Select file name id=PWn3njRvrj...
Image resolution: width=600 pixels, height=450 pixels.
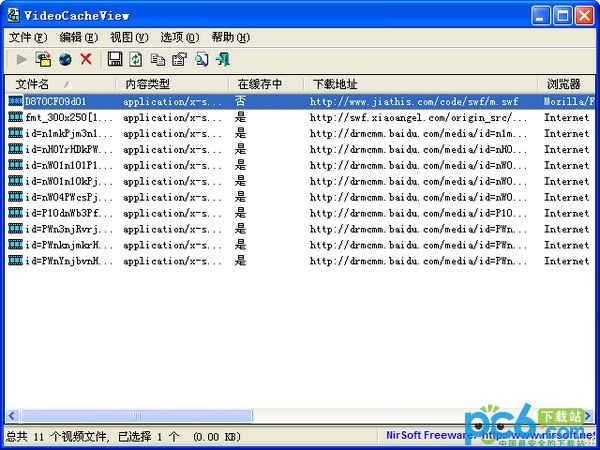(69, 229)
